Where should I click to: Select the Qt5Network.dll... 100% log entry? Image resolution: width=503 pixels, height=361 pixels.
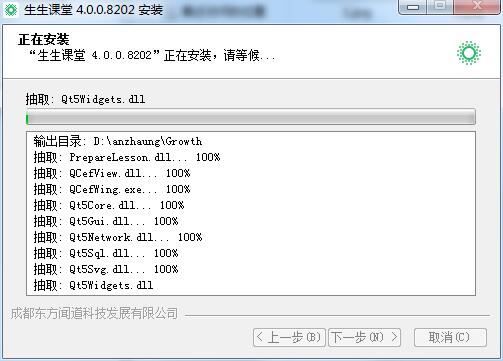[x=118, y=237]
